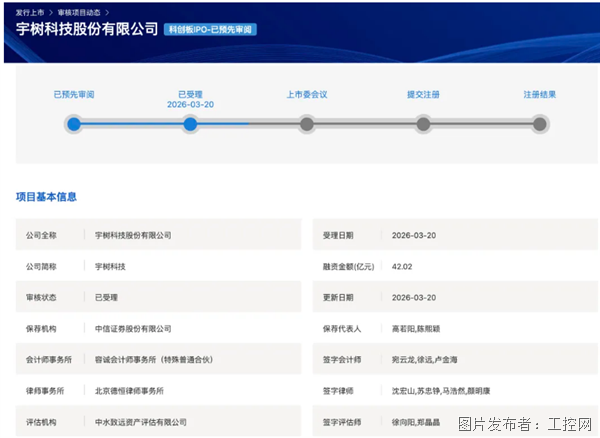Click the financing amount value 42.02
The image size is (600, 438).
(402, 266)
